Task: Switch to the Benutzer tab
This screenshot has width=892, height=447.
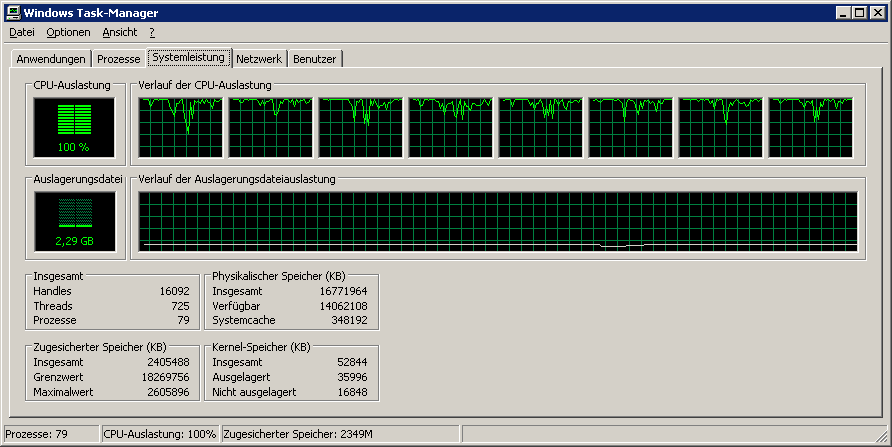Action: tap(315, 59)
